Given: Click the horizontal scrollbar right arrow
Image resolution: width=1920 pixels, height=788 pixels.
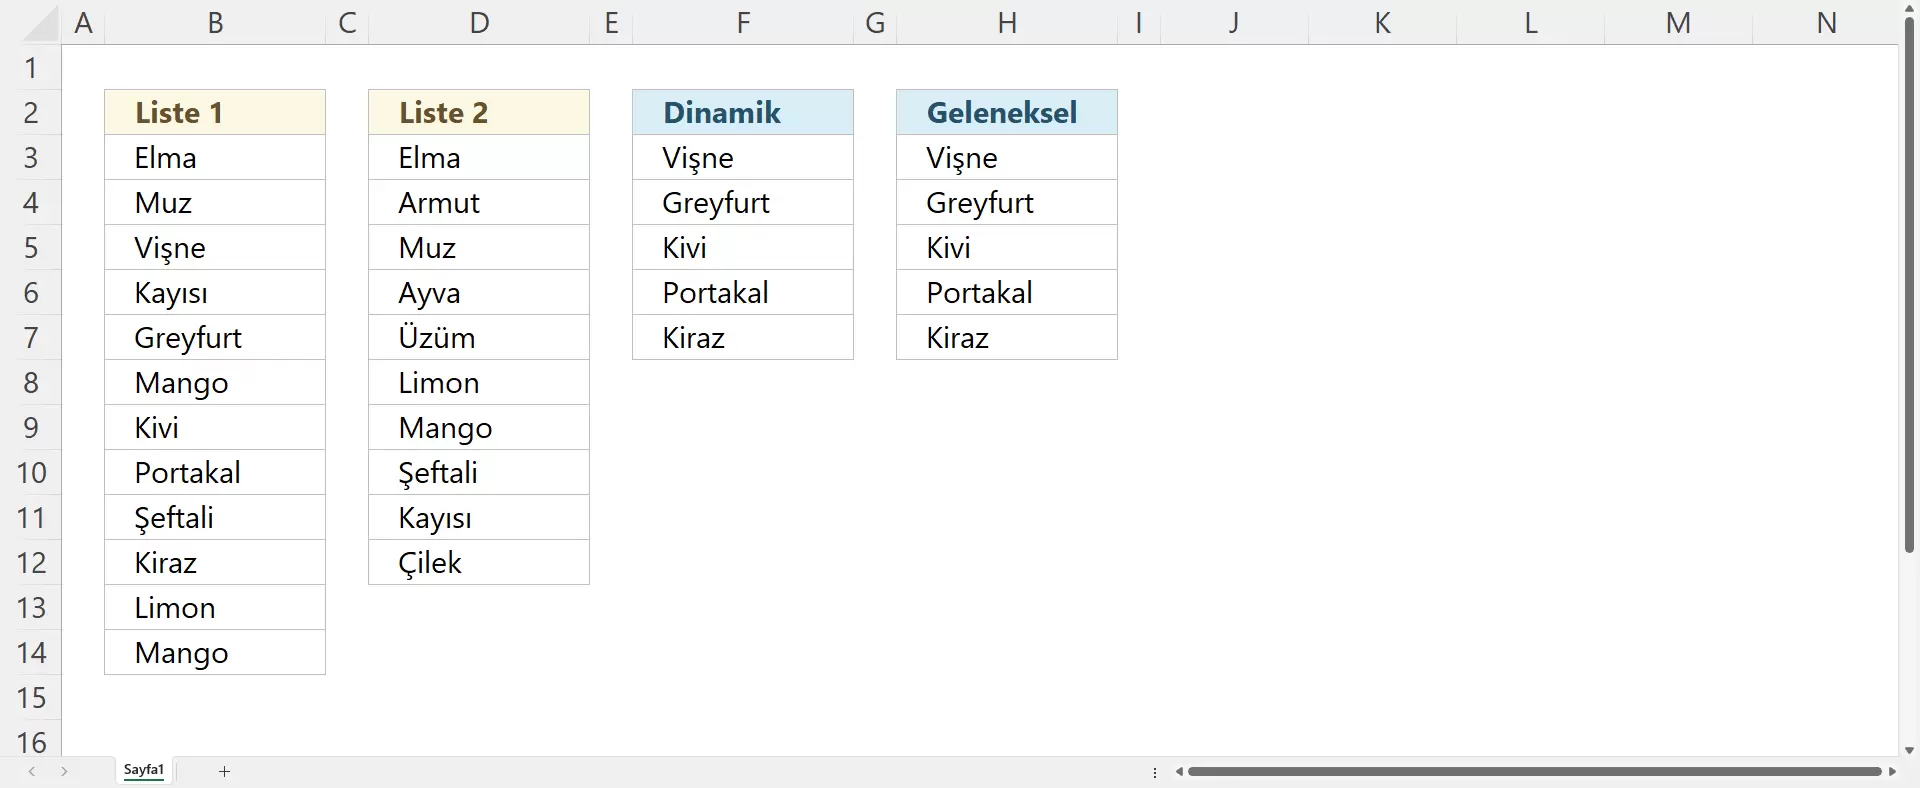Looking at the screenshot, I should tap(1892, 771).
